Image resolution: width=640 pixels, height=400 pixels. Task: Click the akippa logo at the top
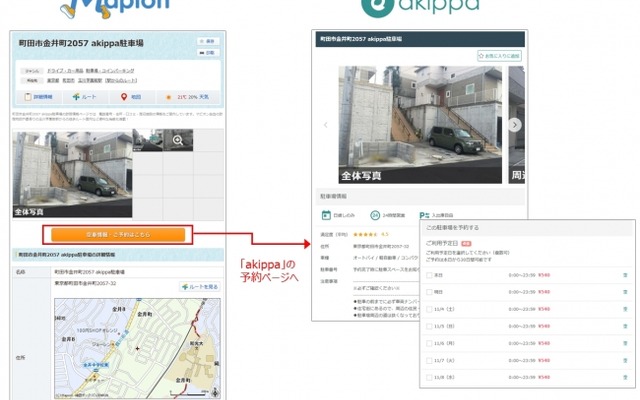pyautogui.click(x=420, y=7)
